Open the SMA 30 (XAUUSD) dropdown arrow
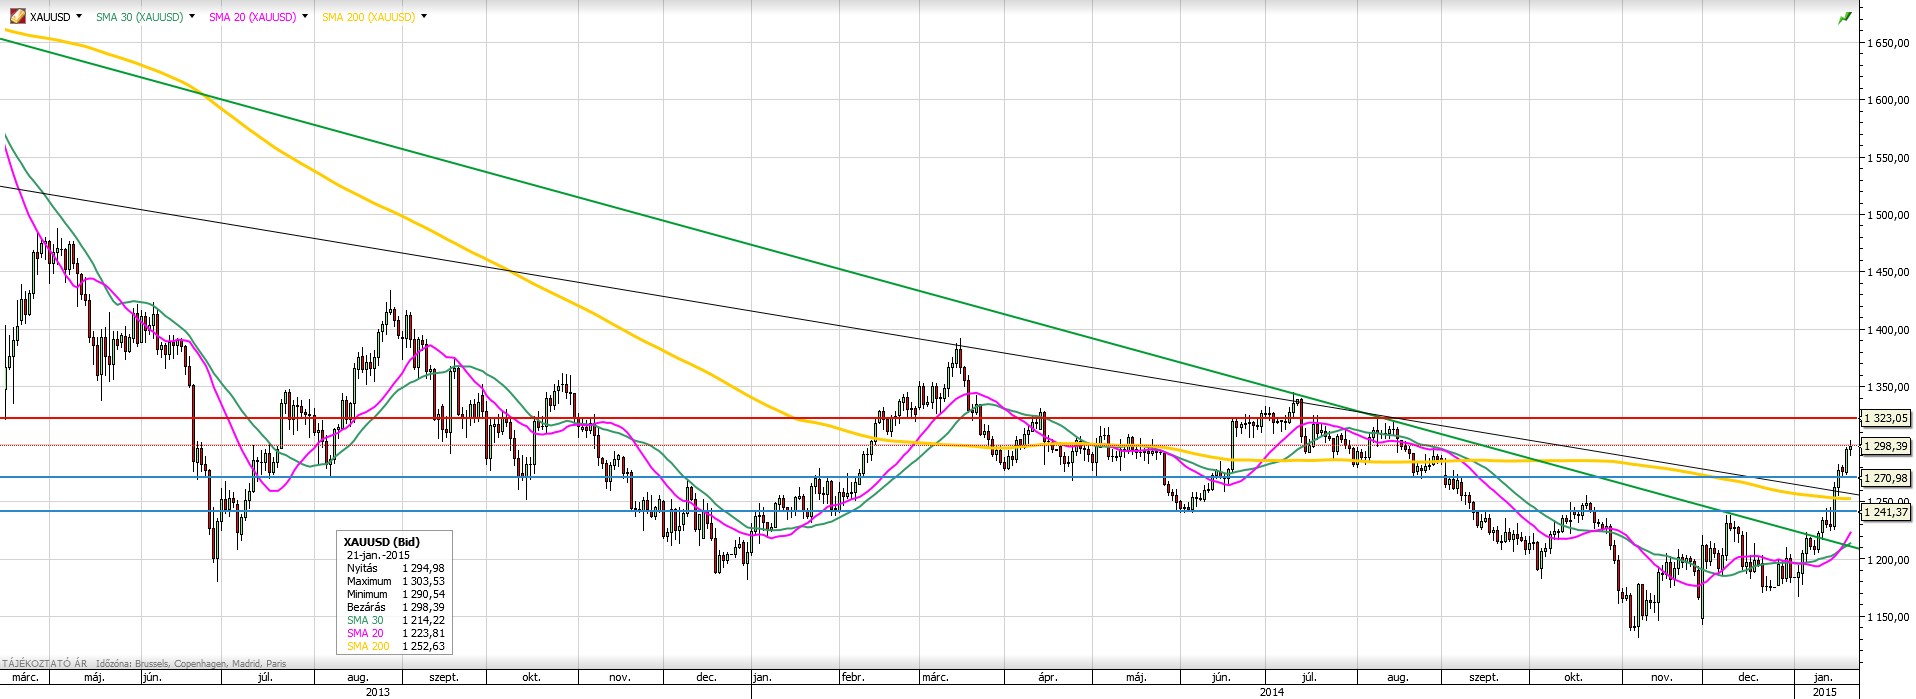The image size is (1916, 699). pyautogui.click(x=192, y=16)
